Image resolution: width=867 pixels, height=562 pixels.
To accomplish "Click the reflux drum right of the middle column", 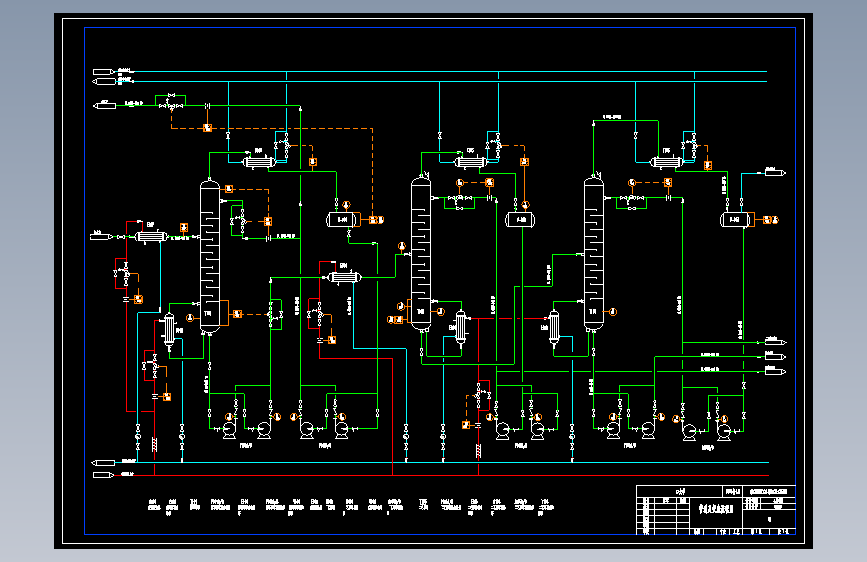I will pos(520,220).
